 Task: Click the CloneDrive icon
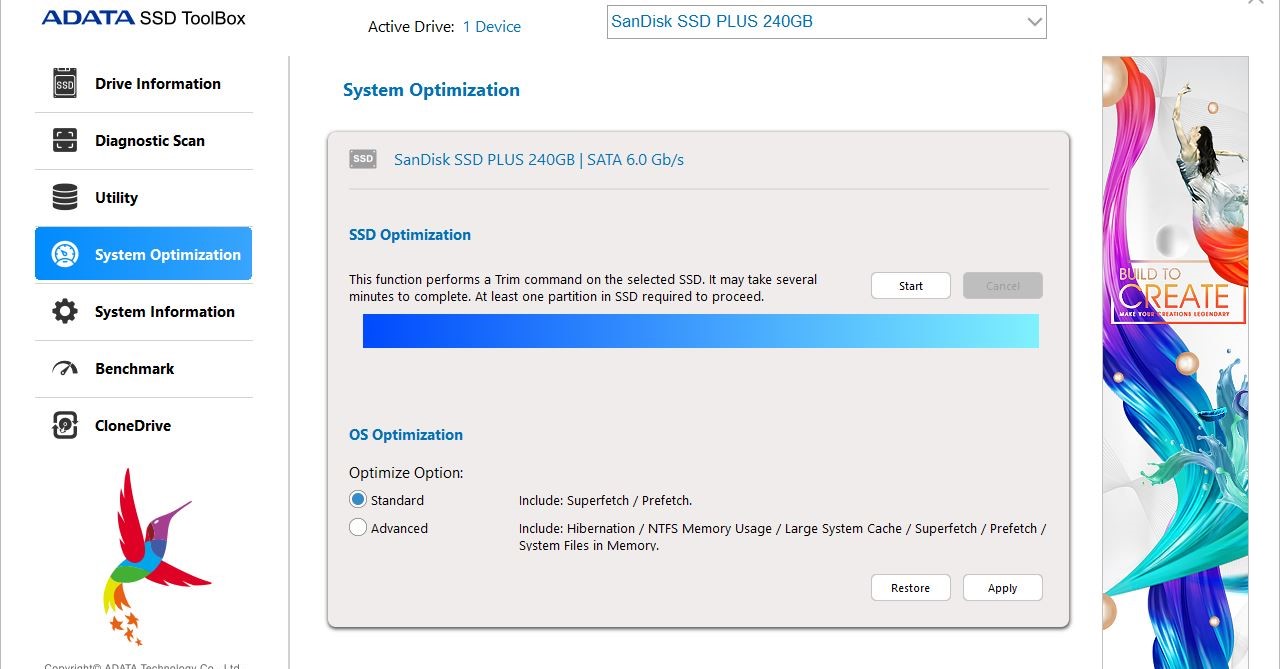click(x=65, y=426)
